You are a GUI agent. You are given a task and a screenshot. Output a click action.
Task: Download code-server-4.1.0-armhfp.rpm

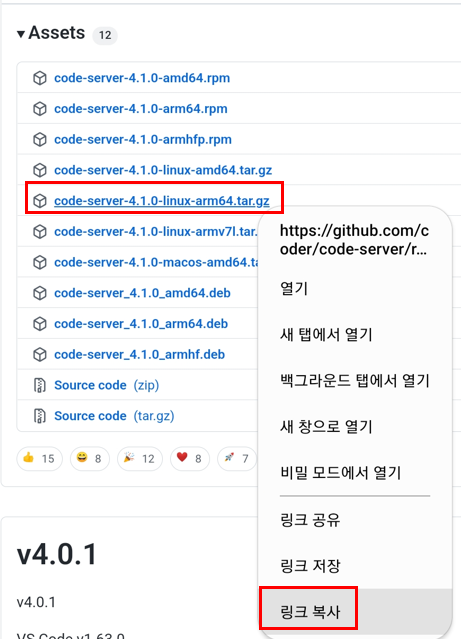click(x=143, y=139)
